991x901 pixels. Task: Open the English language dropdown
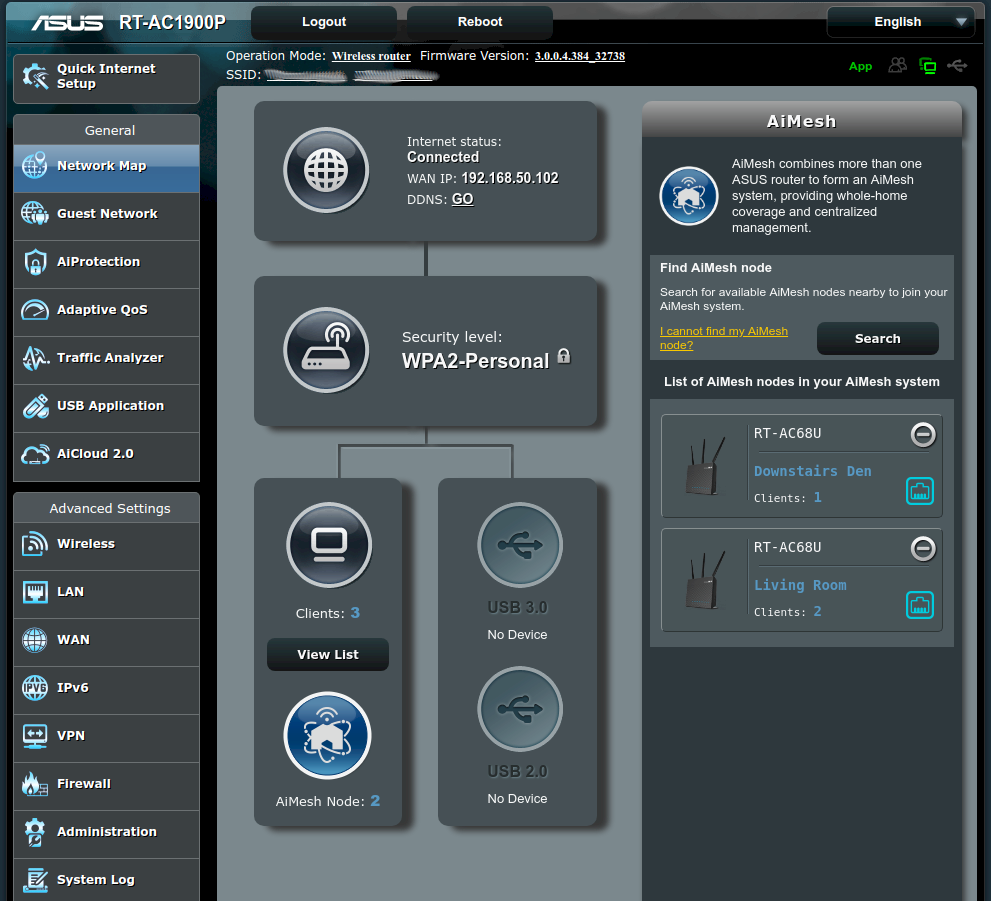901,22
